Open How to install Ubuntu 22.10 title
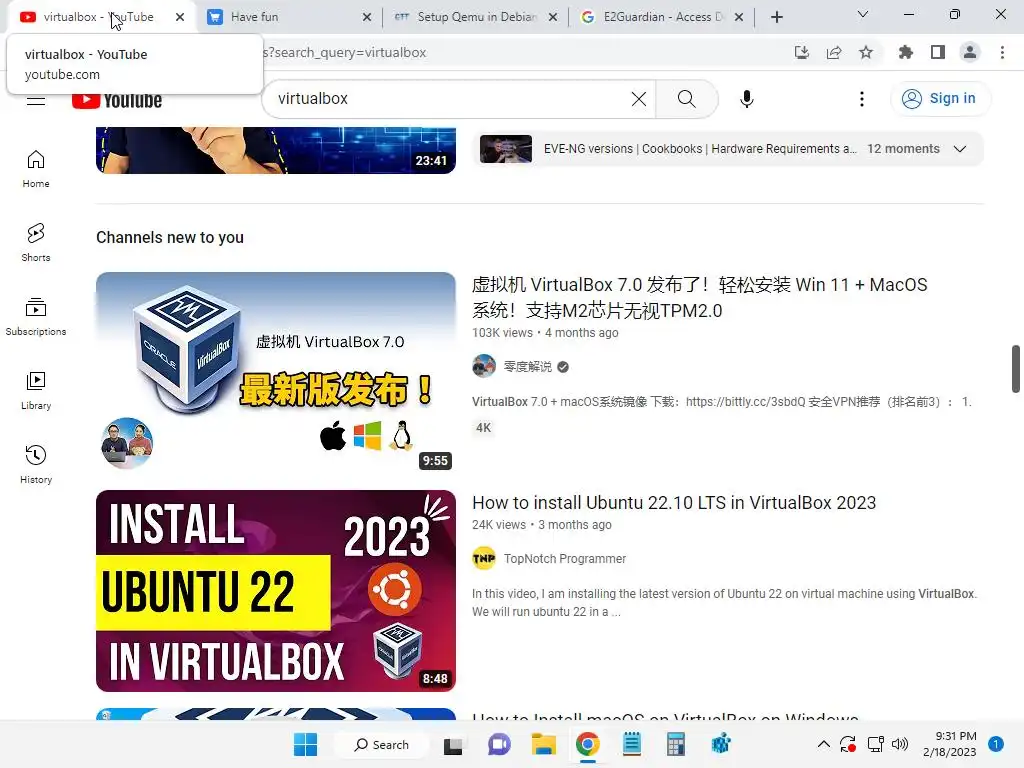The height and width of the screenshot is (768, 1024). point(674,503)
